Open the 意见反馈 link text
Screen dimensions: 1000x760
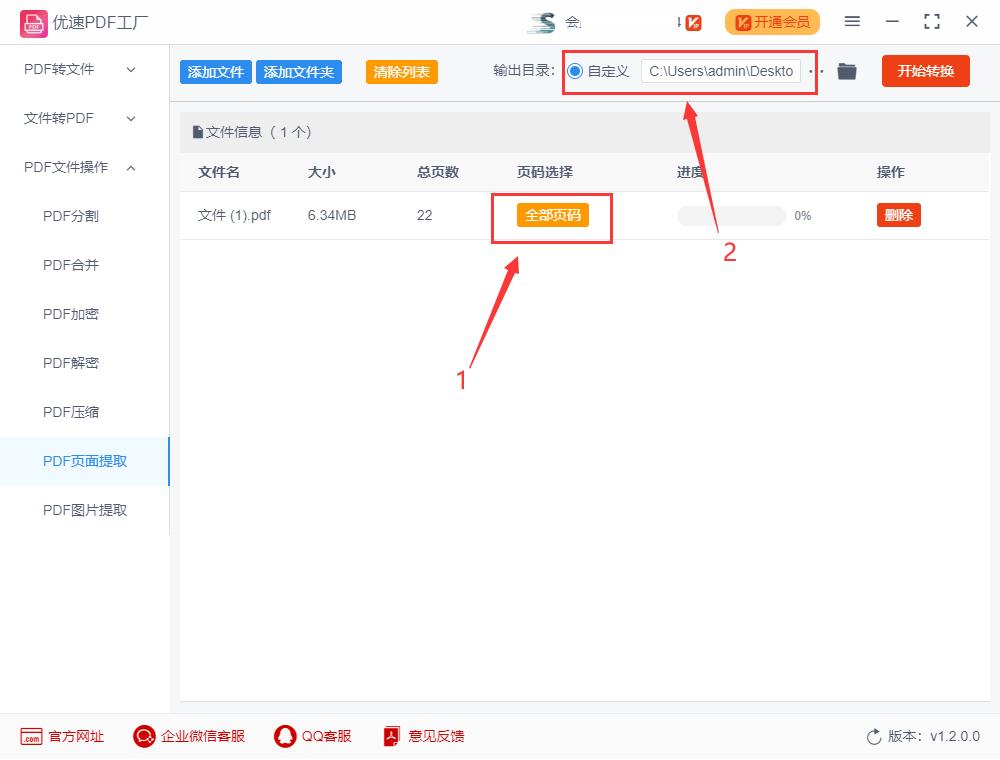pos(436,736)
